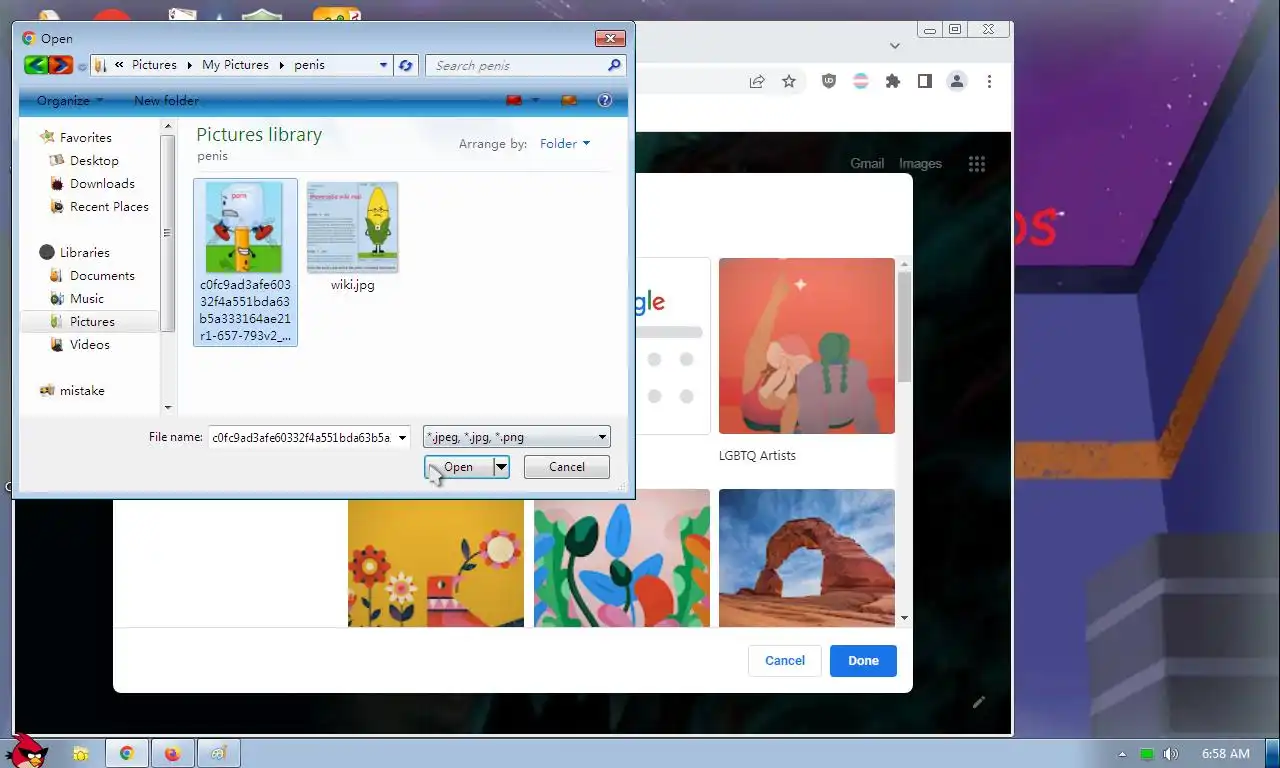Click the customize pencil icon

(979, 702)
